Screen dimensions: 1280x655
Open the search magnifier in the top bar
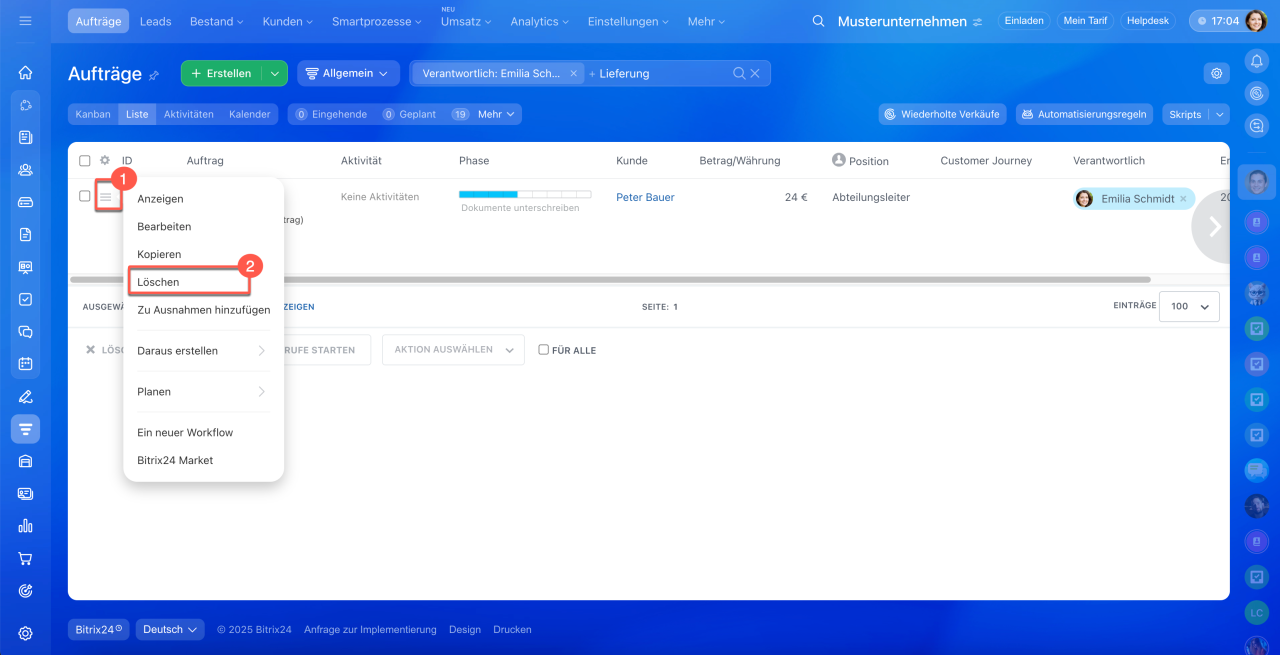(818, 21)
